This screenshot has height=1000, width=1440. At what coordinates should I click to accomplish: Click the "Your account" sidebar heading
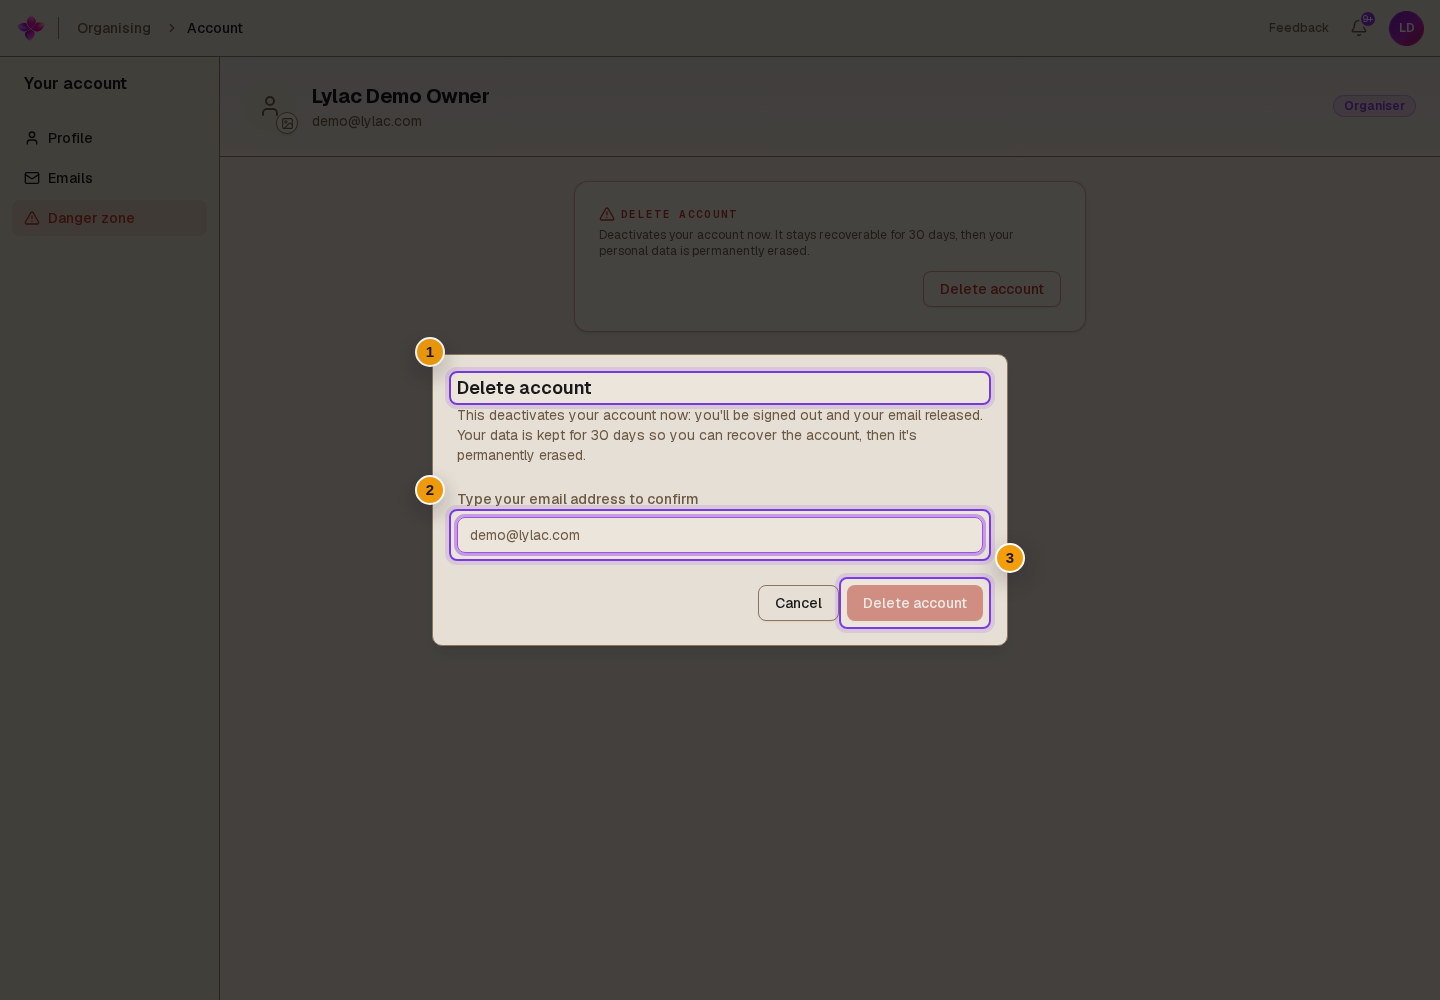75,84
